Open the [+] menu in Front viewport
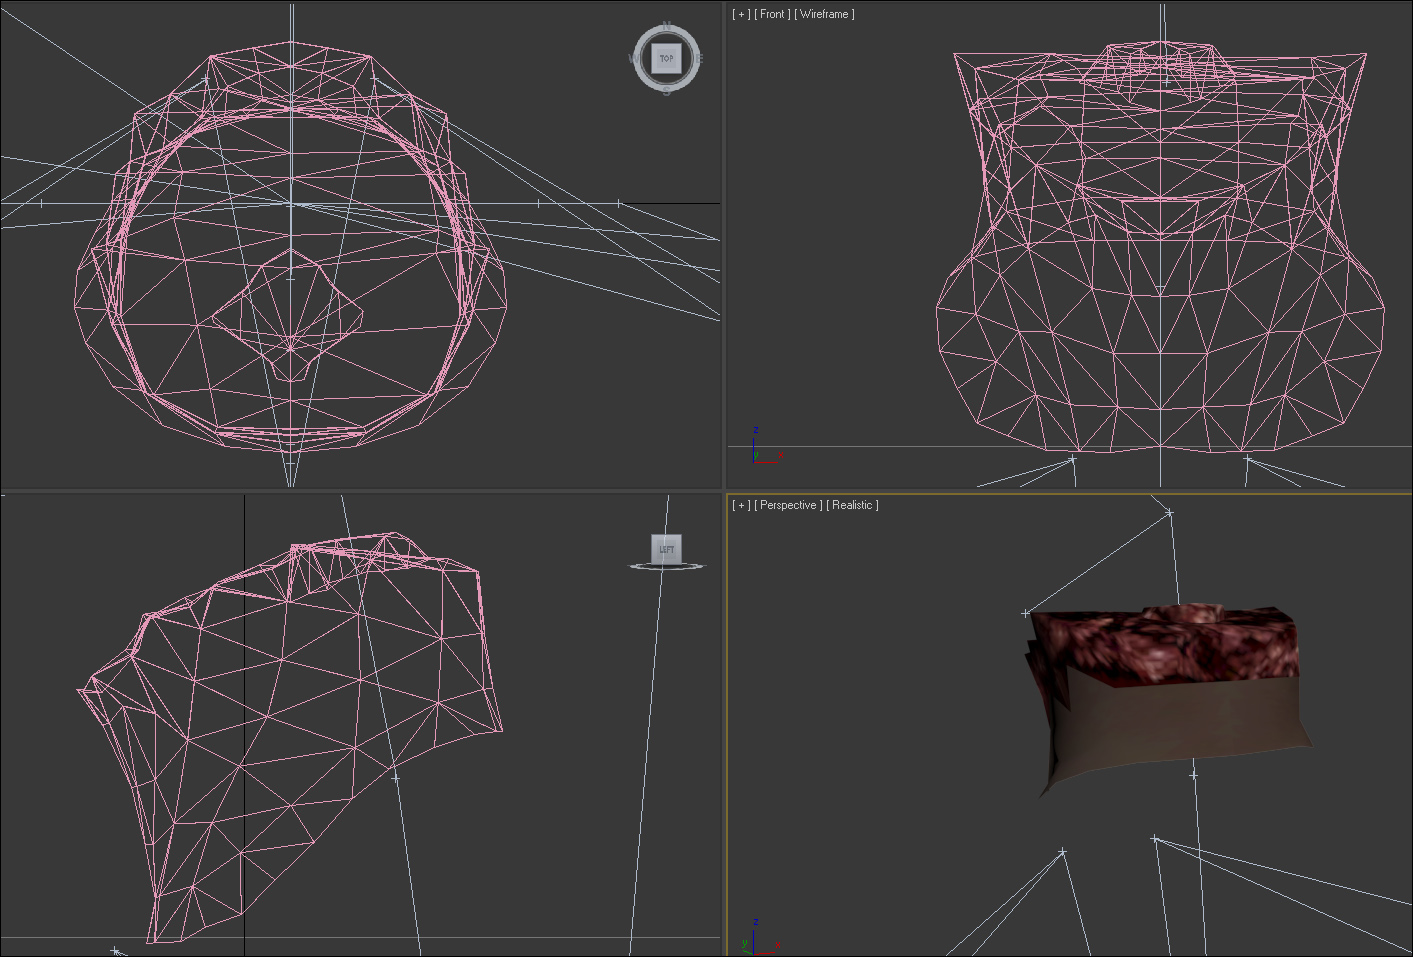 740,14
